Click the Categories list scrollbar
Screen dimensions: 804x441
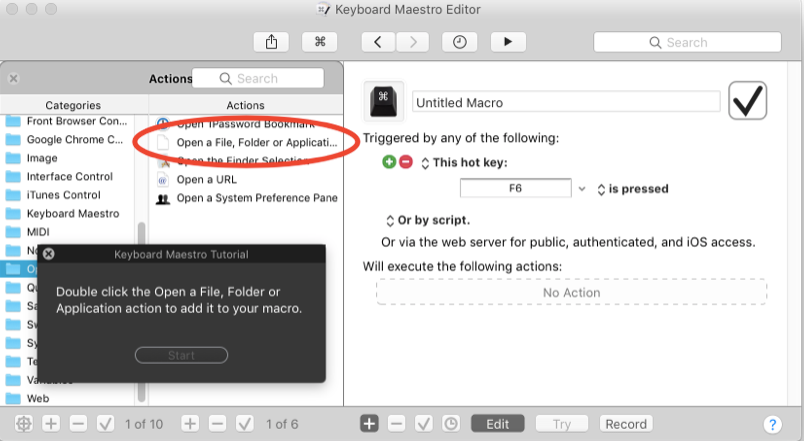coord(142,312)
